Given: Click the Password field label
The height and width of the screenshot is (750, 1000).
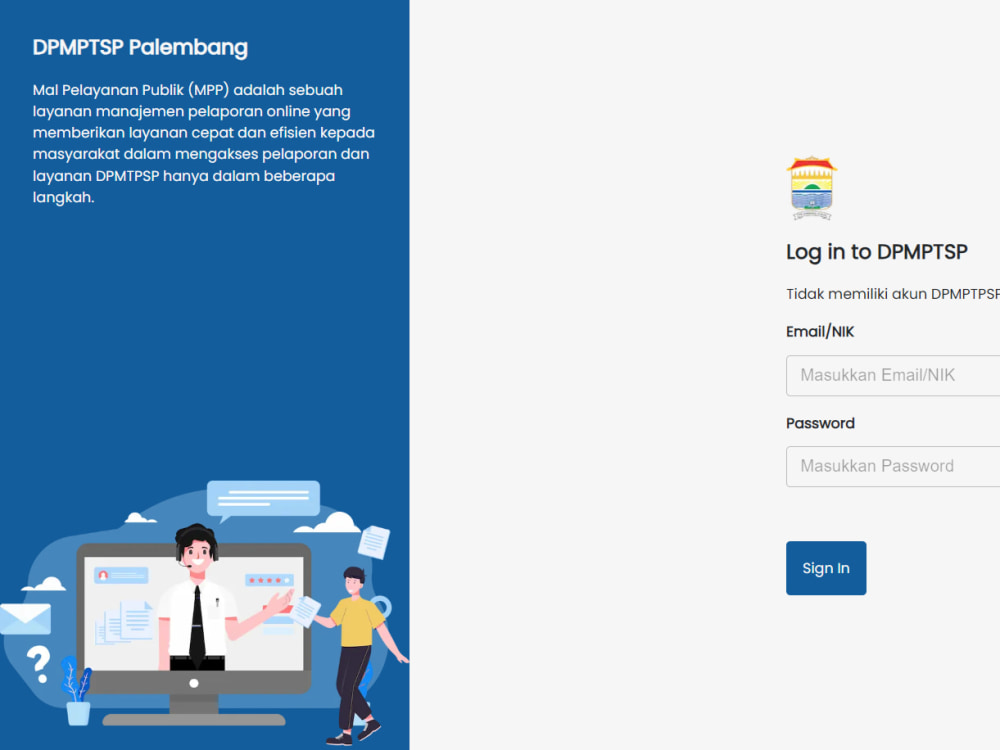Looking at the screenshot, I should click(x=820, y=423).
